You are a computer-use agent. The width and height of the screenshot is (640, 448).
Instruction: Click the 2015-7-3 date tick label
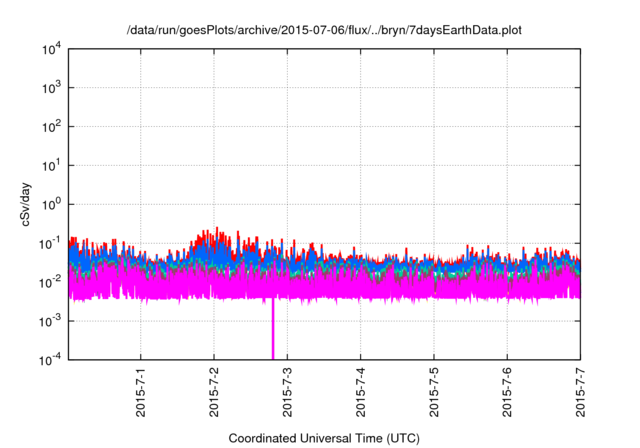[x=287, y=392]
